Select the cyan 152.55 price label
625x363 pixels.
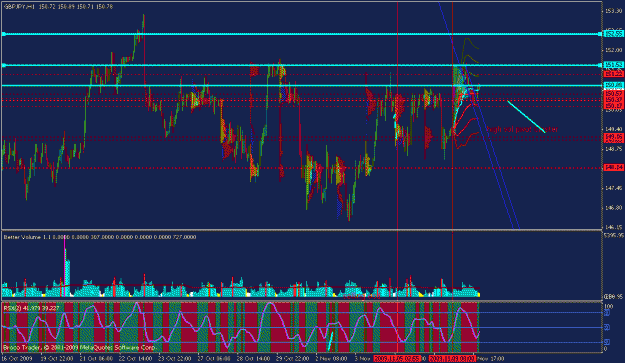pos(614,34)
